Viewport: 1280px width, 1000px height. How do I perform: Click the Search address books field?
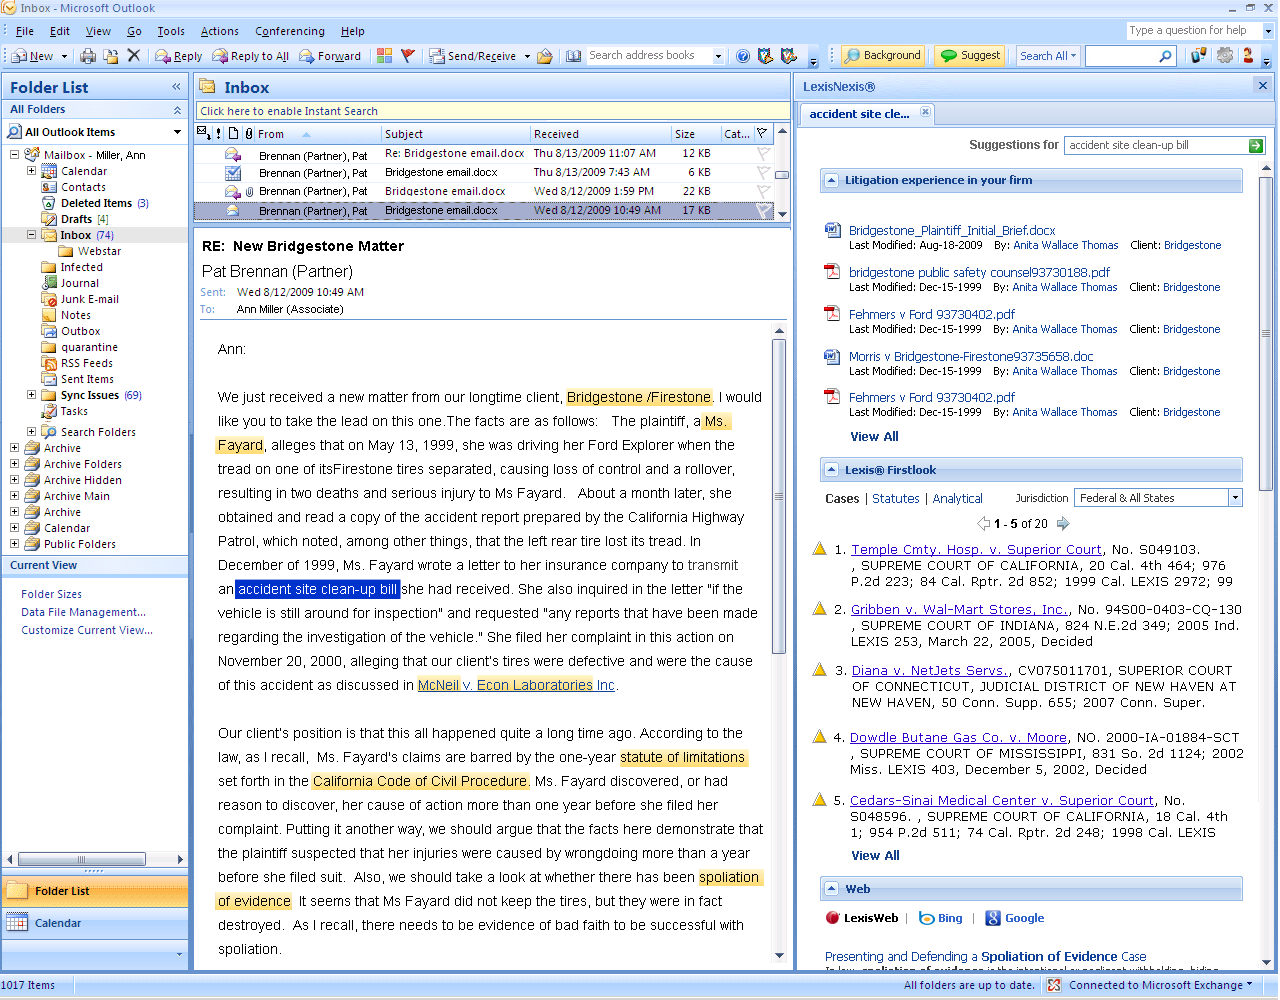(x=649, y=56)
